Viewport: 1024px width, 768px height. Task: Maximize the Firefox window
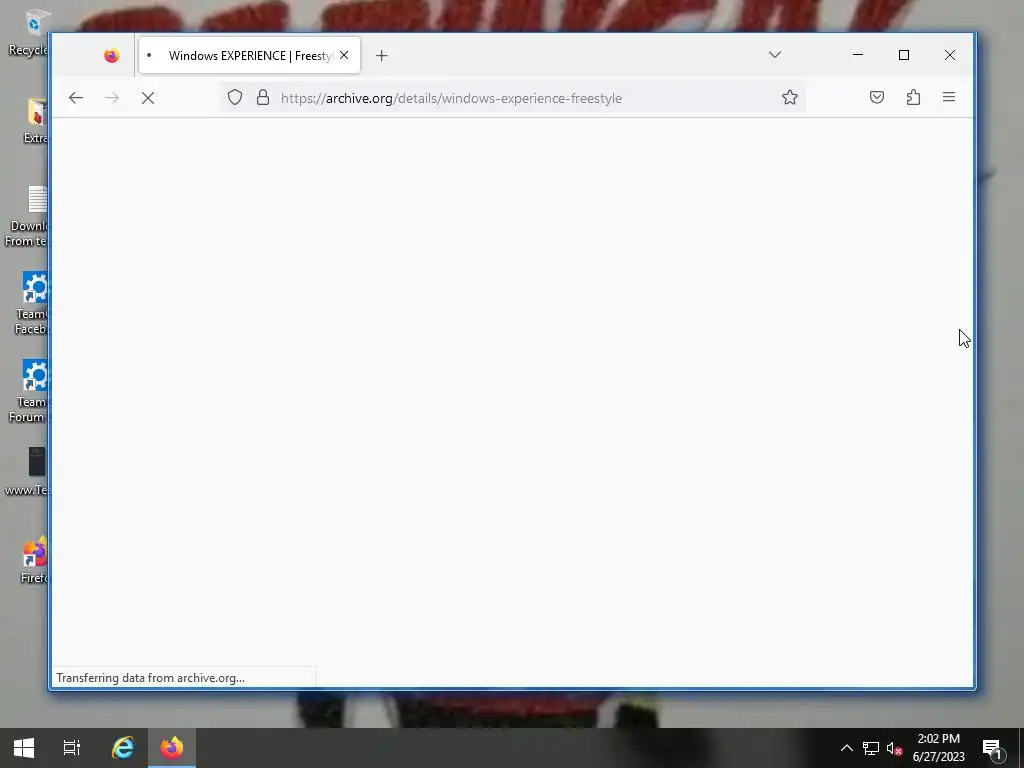coord(904,55)
